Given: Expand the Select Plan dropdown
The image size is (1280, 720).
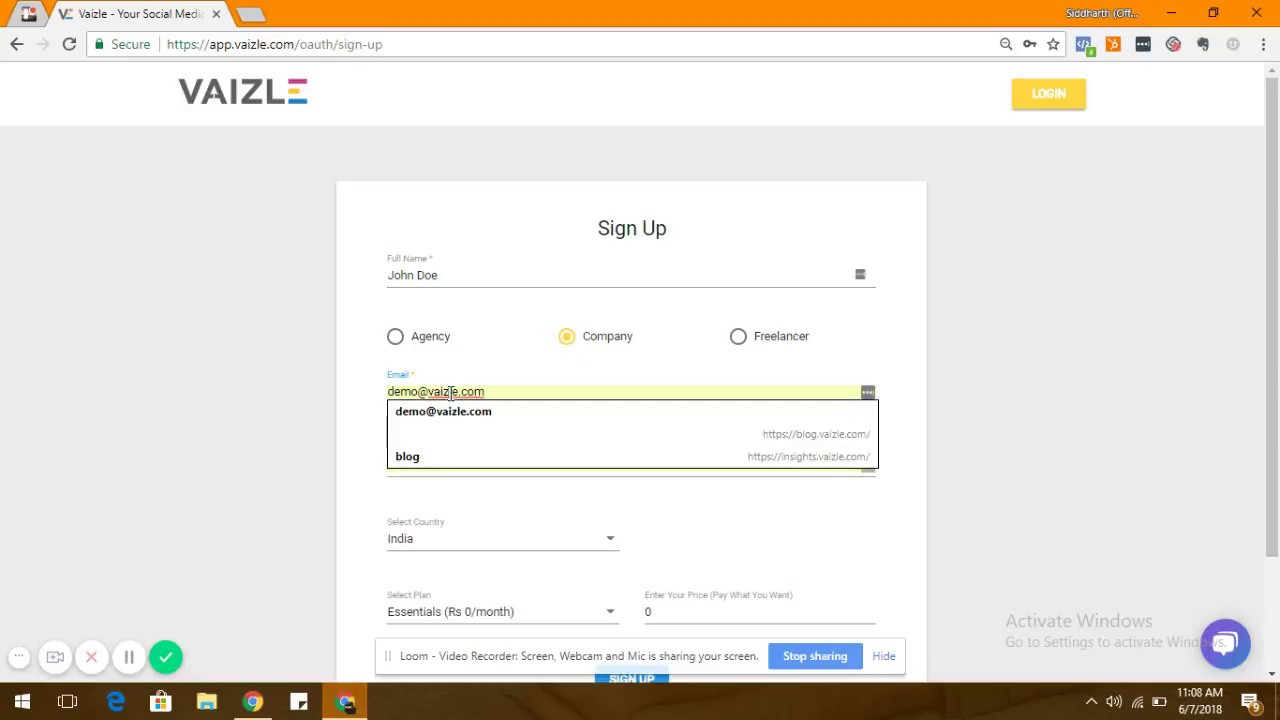Looking at the screenshot, I should pyautogui.click(x=502, y=612).
